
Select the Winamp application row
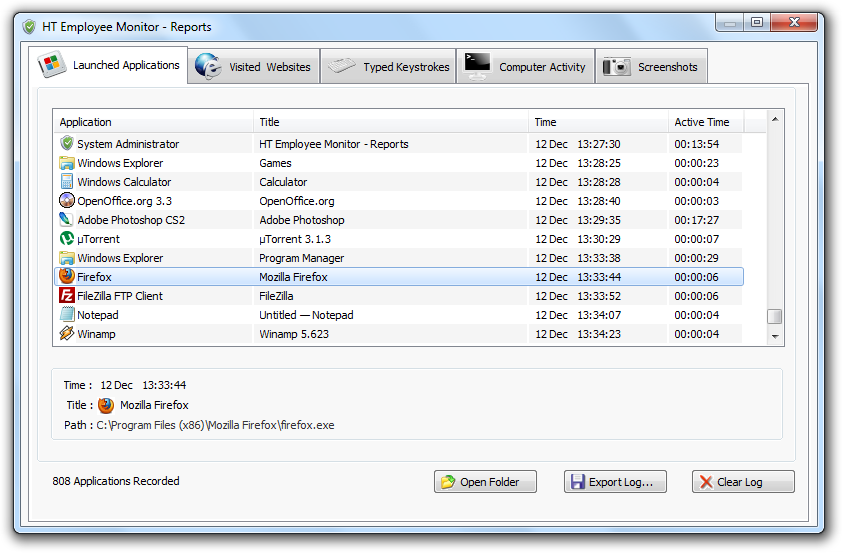coord(398,334)
